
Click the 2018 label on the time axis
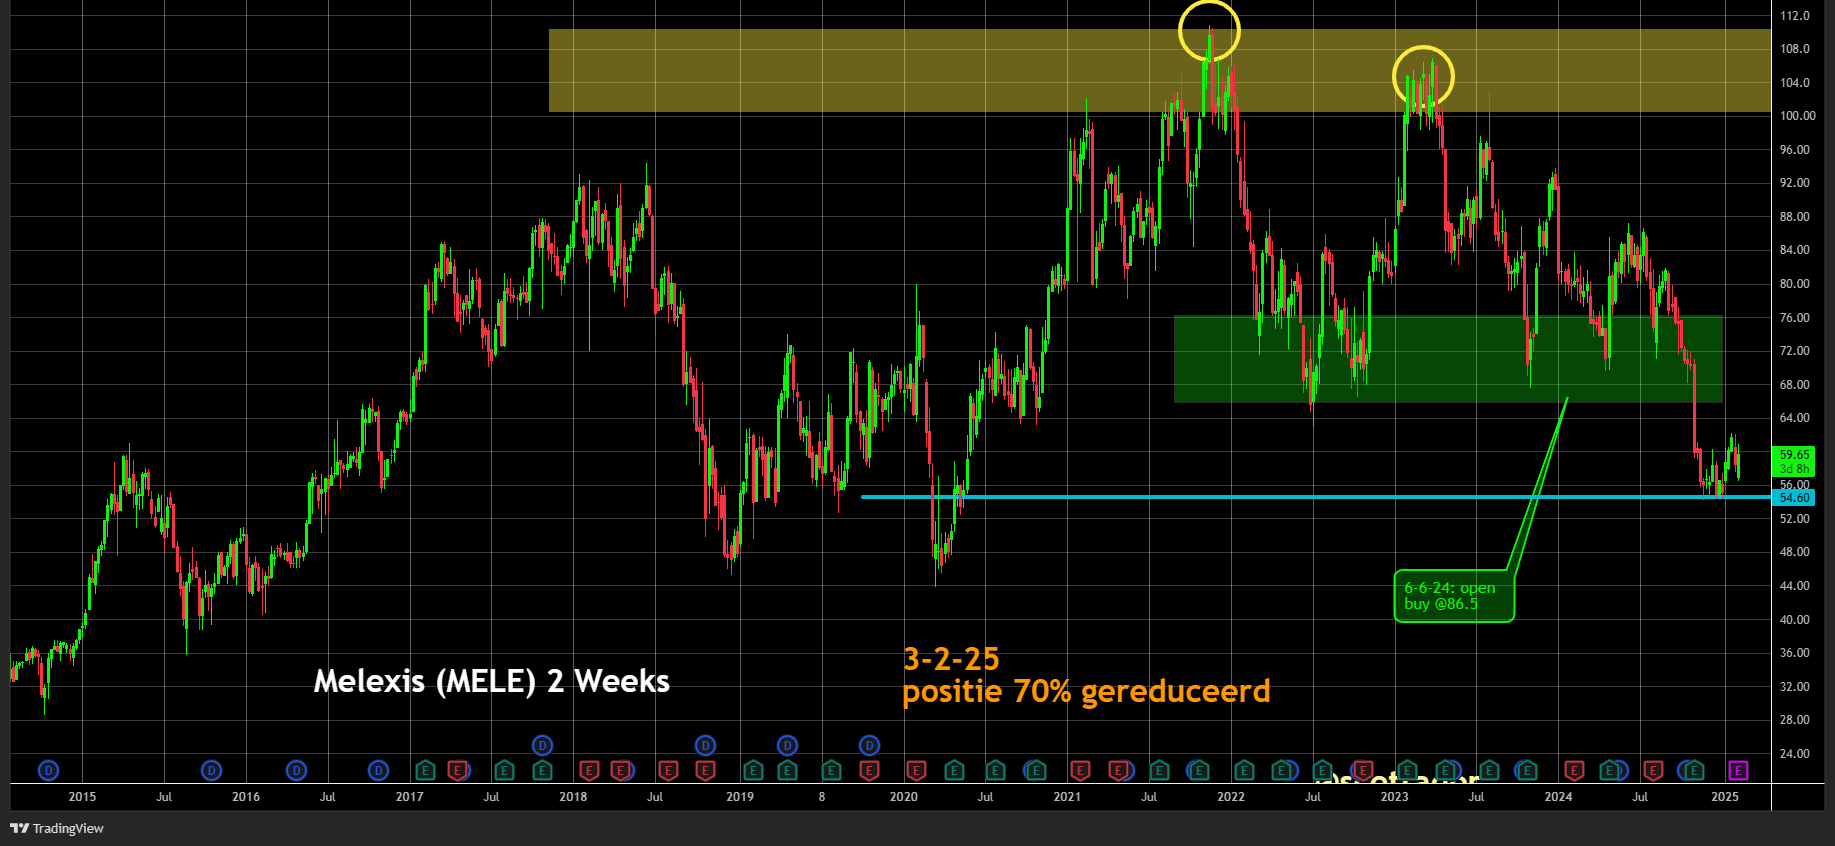(573, 797)
